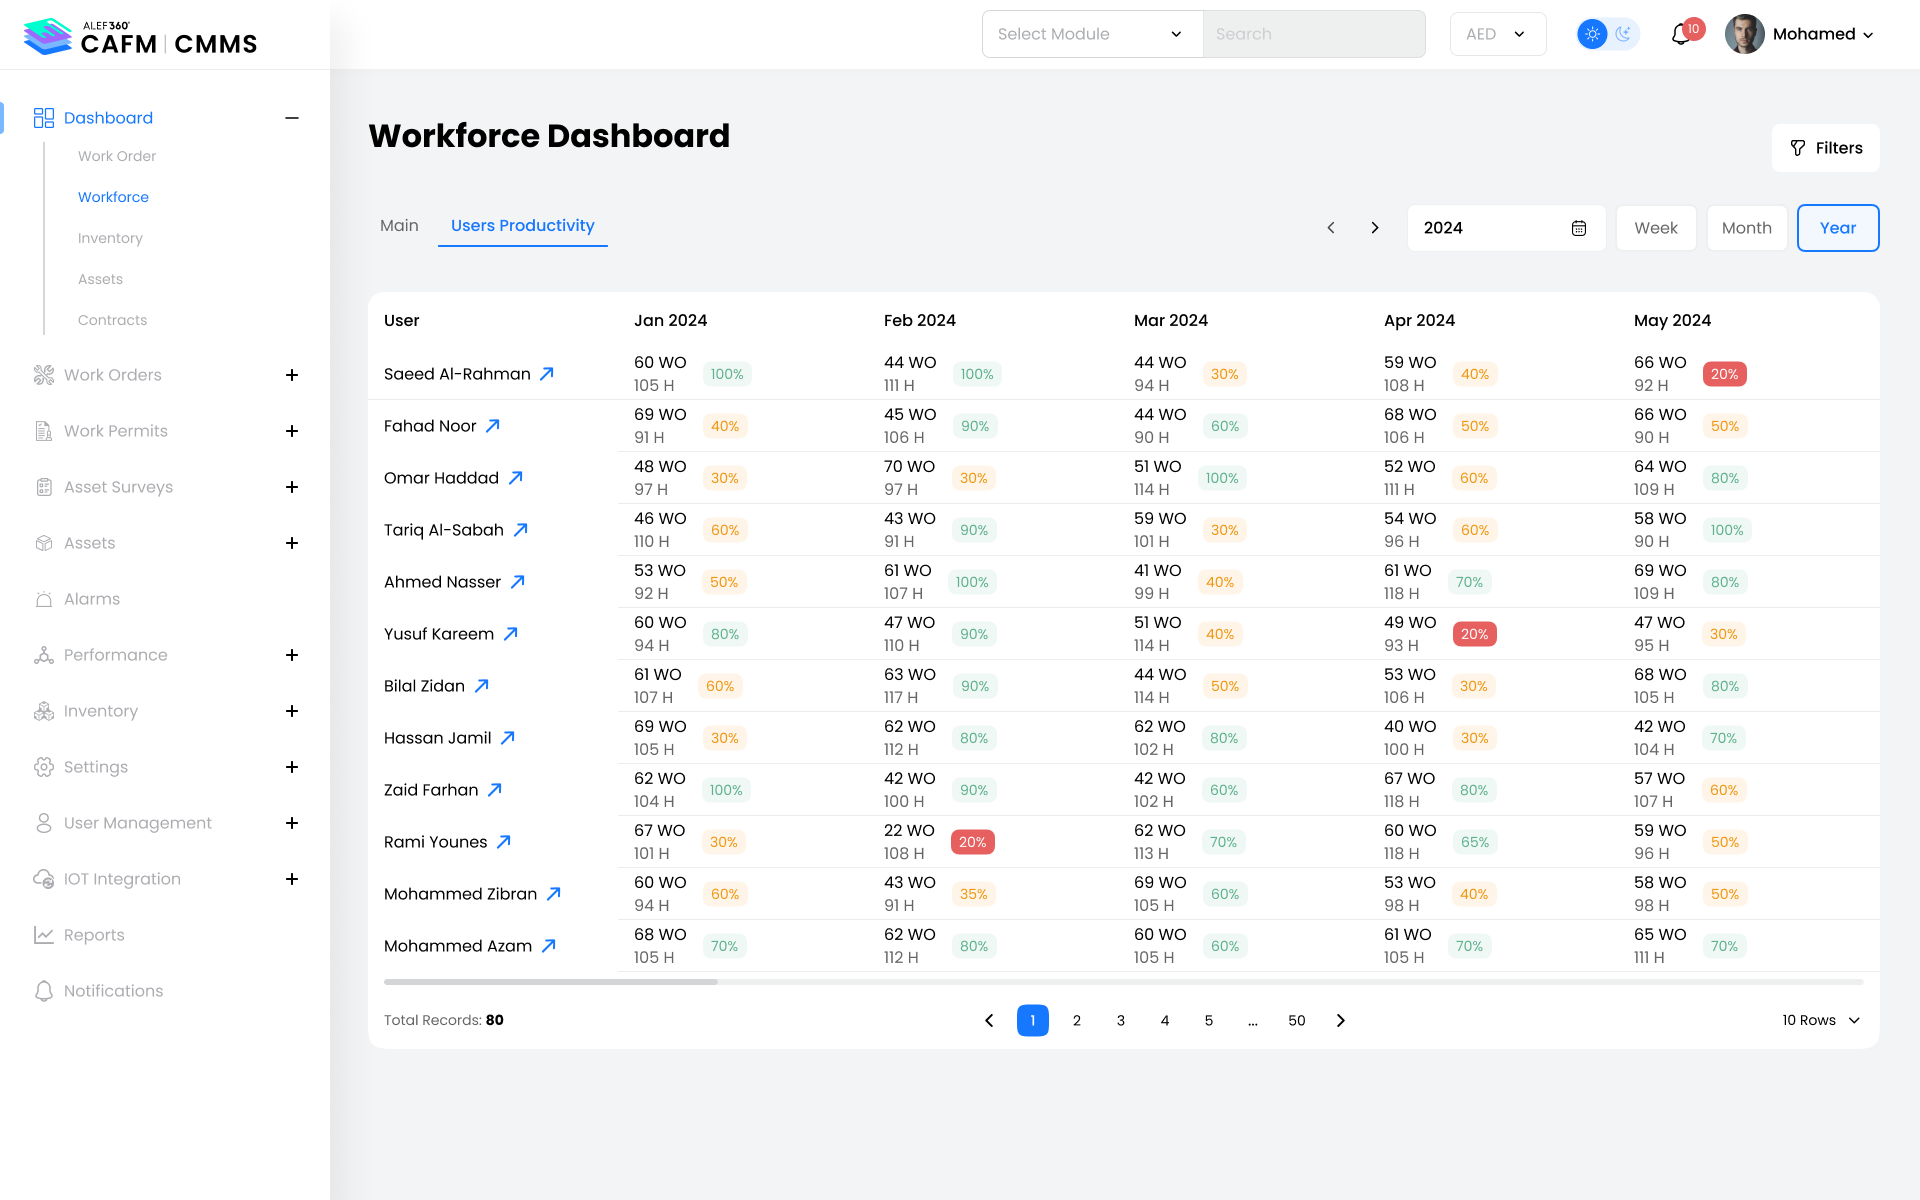The image size is (1920, 1200).
Task: Click the IOT Integration cloud icon
Action: coord(44,879)
